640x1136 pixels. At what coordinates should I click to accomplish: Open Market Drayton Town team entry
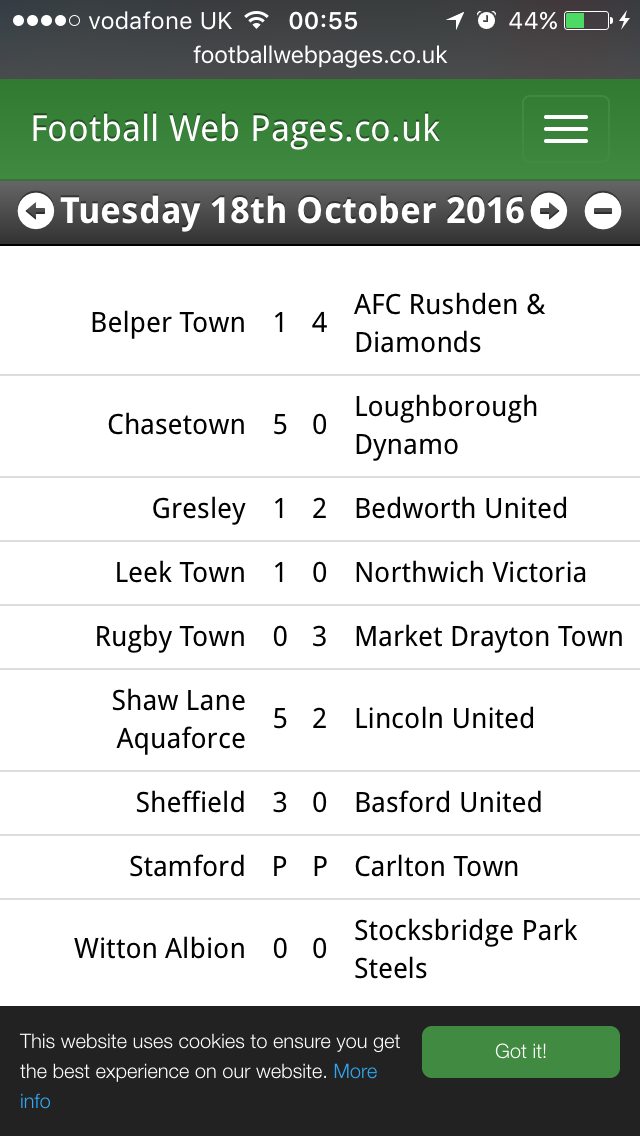point(488,637)
